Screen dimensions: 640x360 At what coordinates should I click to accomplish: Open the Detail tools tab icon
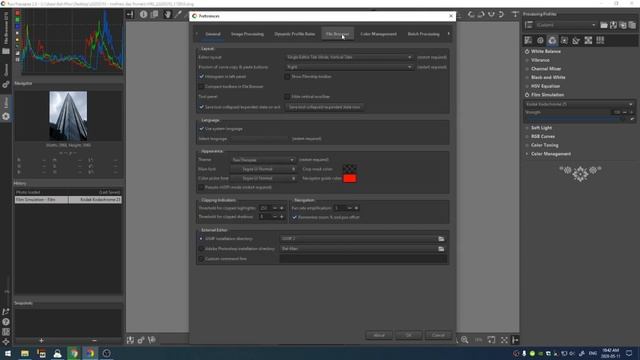pos(540,40)
